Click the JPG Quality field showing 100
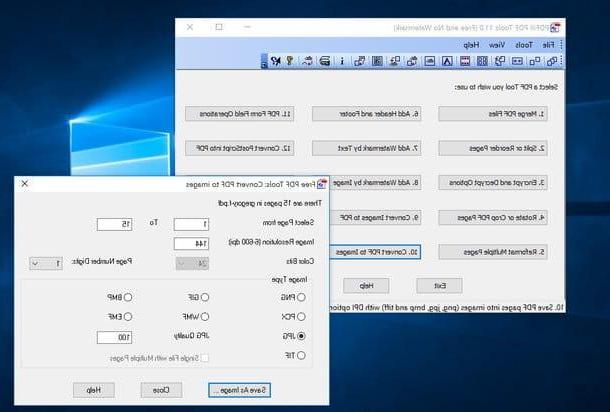The width and height of the screenshot is (610, 412). (x=114, y=338)
